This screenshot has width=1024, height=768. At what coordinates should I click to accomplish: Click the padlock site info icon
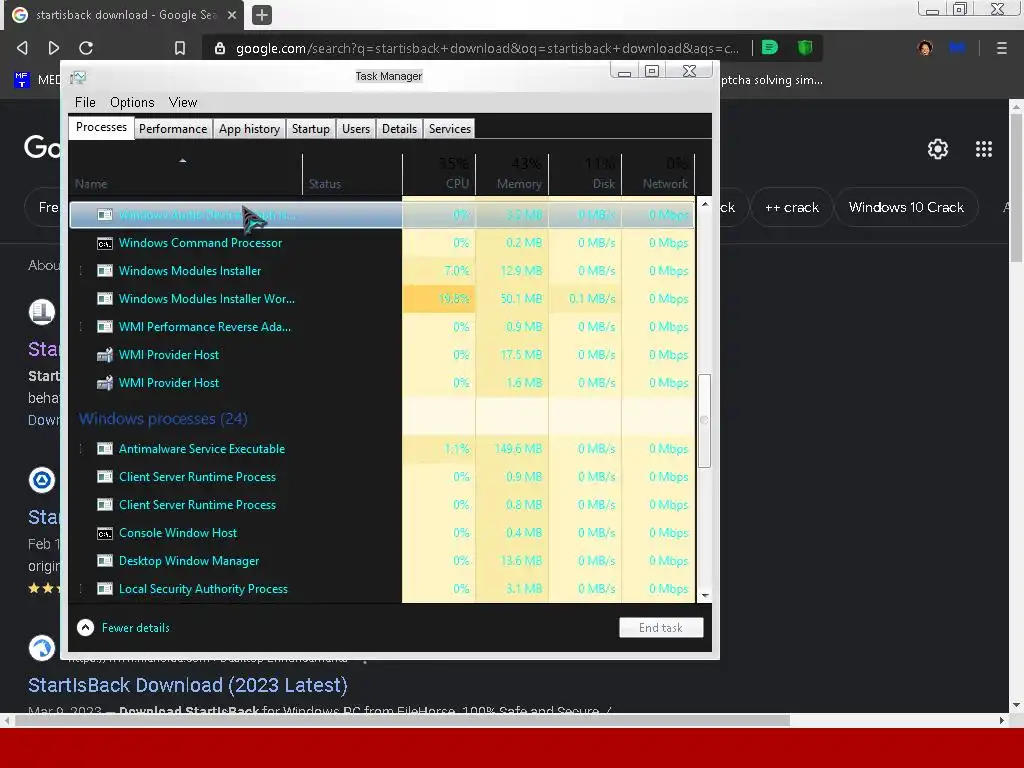point(220,48)
